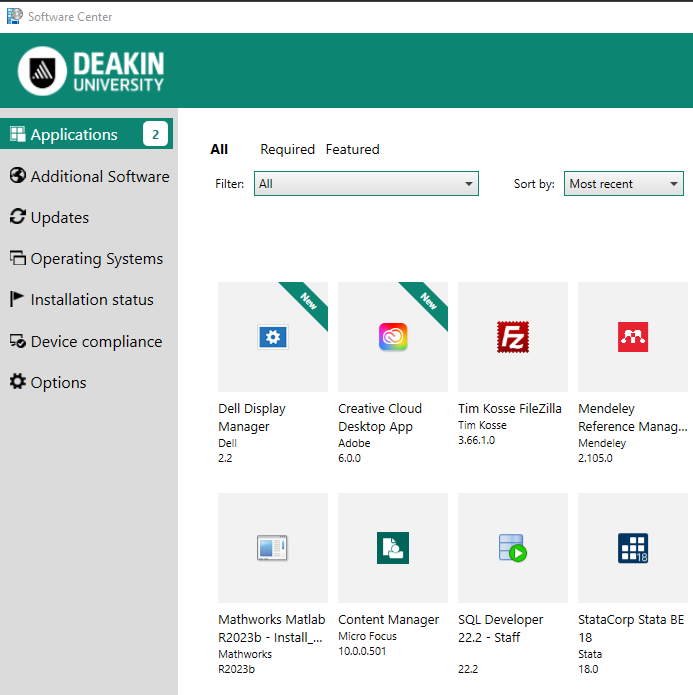Click the Additional Software globe icon

click(x=18, y=176)
